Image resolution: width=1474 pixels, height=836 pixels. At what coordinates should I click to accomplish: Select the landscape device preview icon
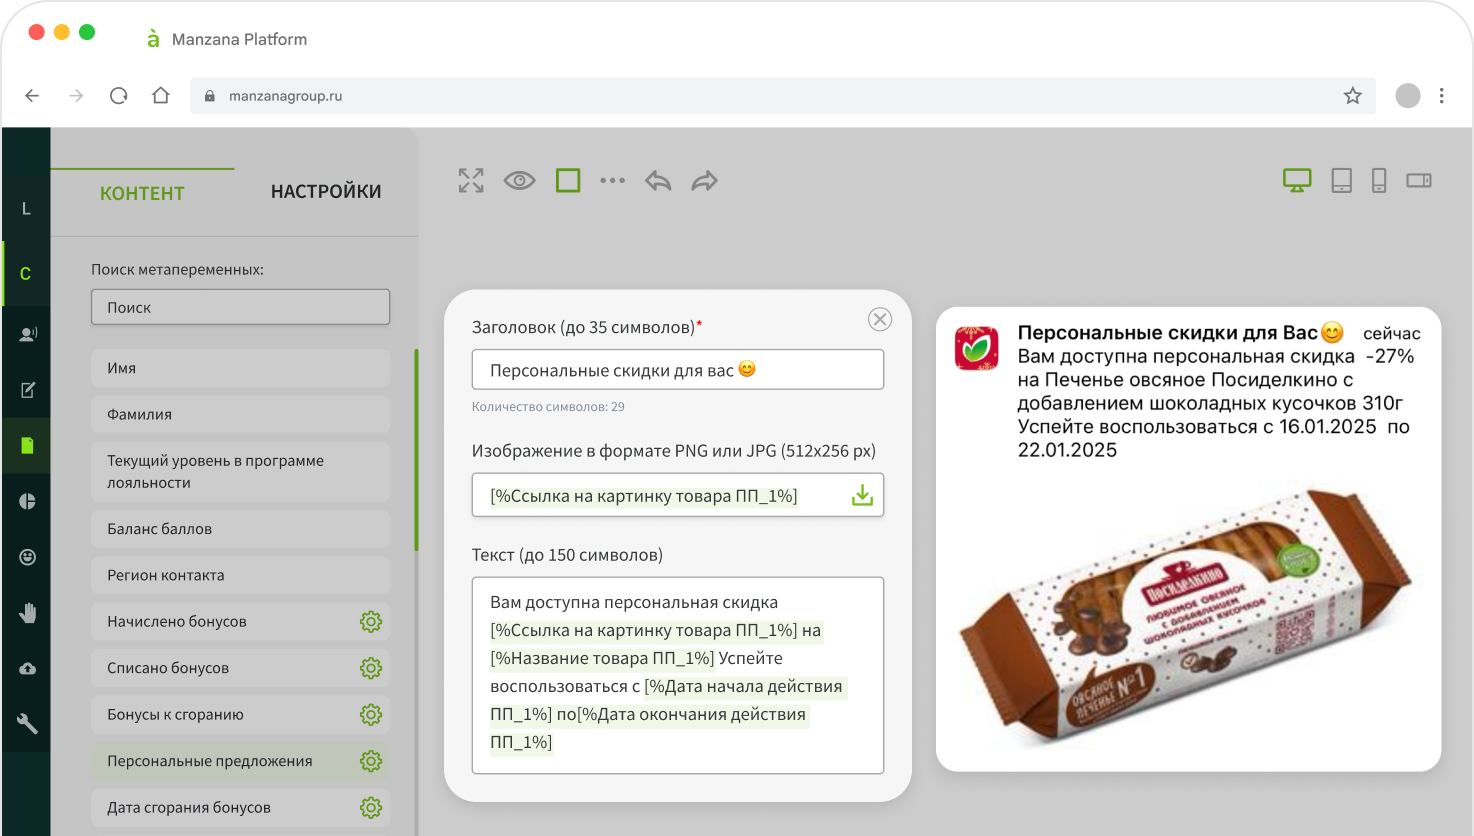coord(1419,181)
